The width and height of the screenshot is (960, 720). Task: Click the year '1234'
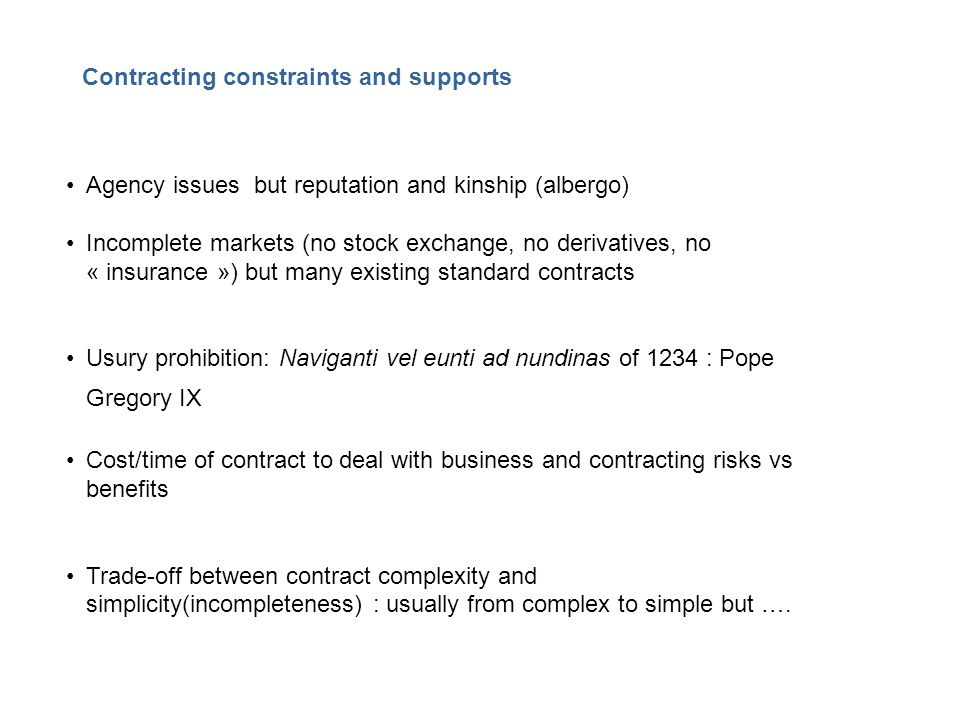point(672,358)
